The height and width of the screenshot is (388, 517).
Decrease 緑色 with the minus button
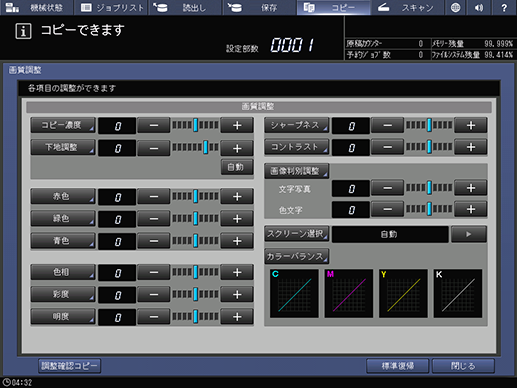coord(154,219)
